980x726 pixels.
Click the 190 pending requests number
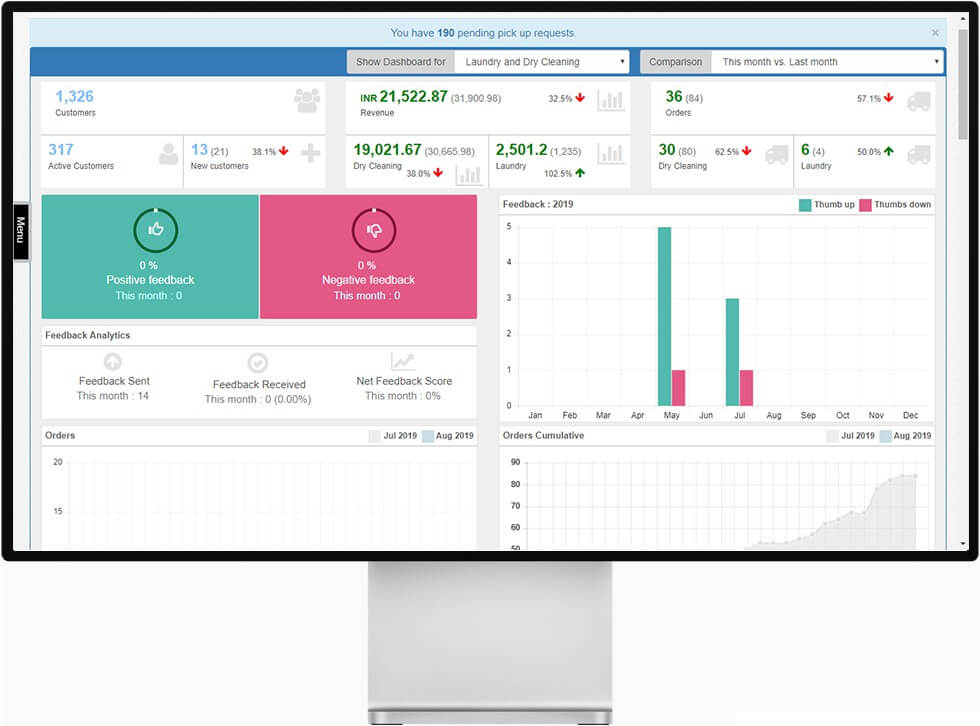(x=446, y=32)
